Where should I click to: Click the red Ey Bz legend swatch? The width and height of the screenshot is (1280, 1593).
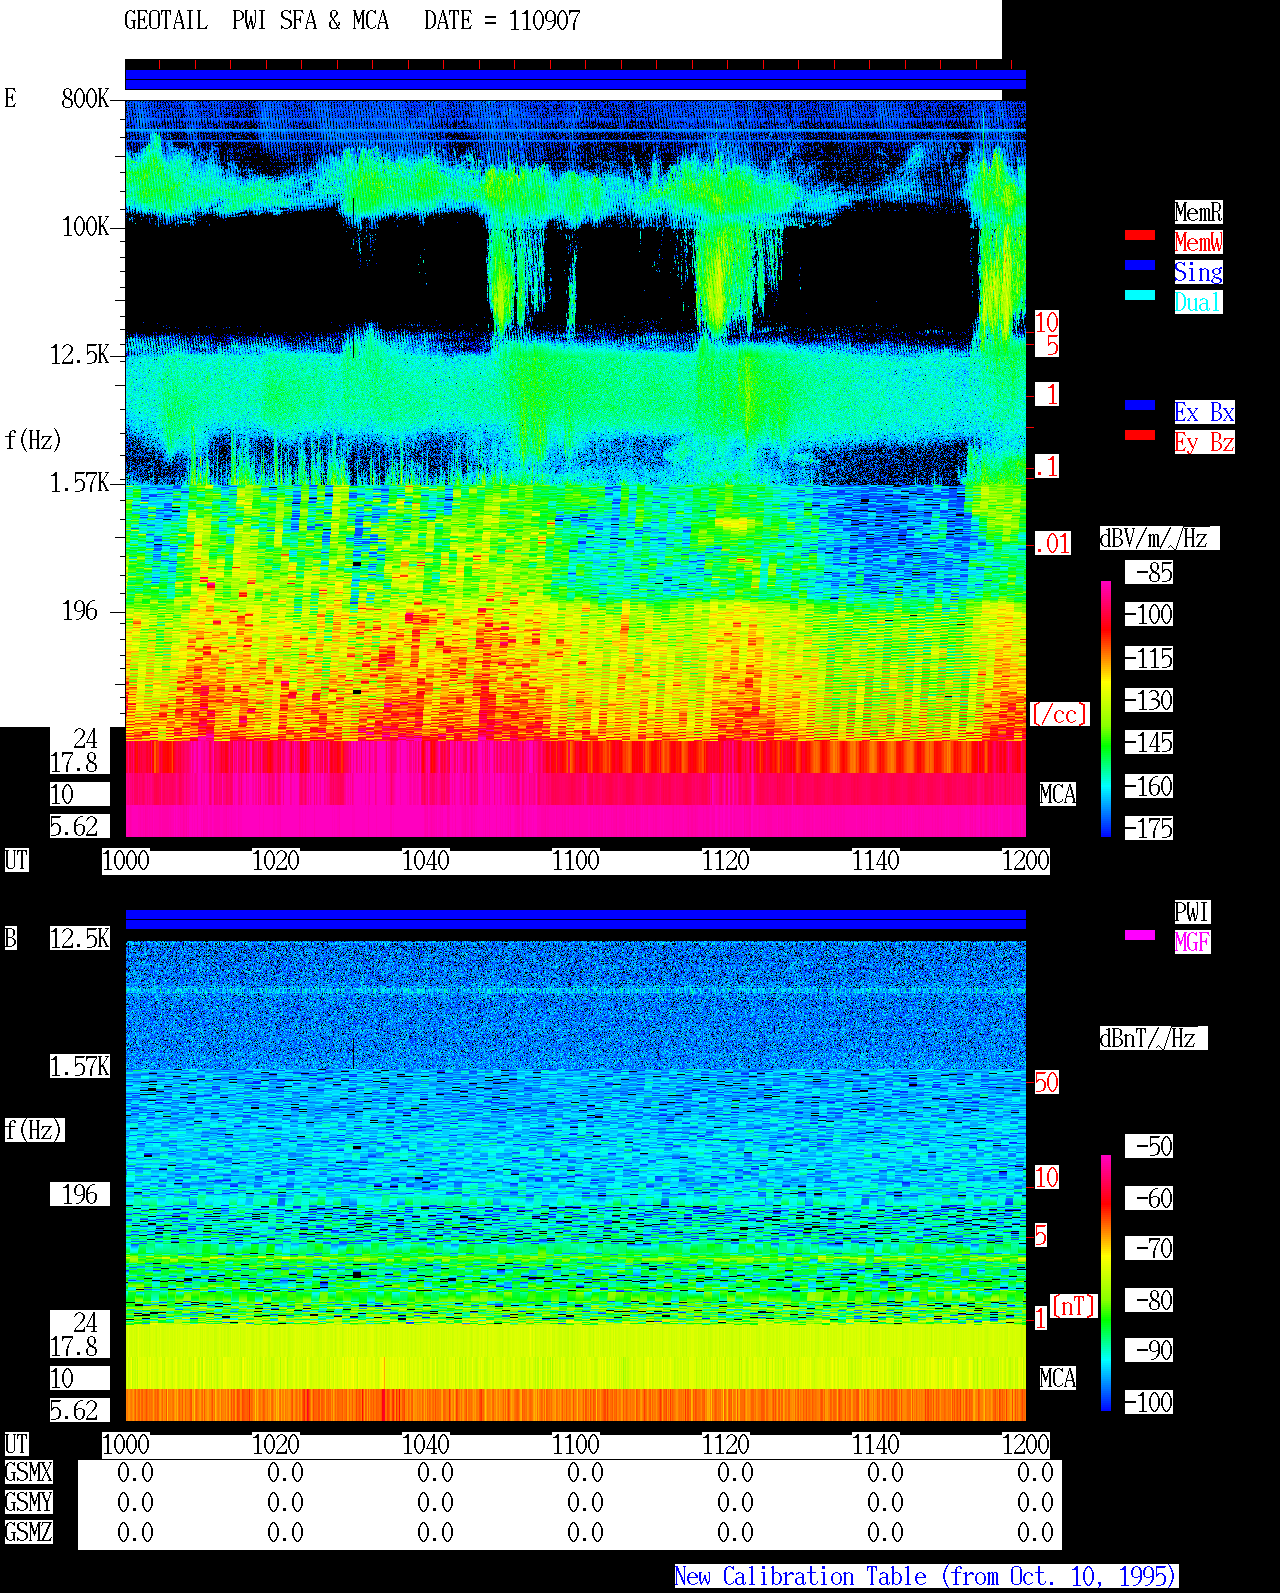[1140, 435]
